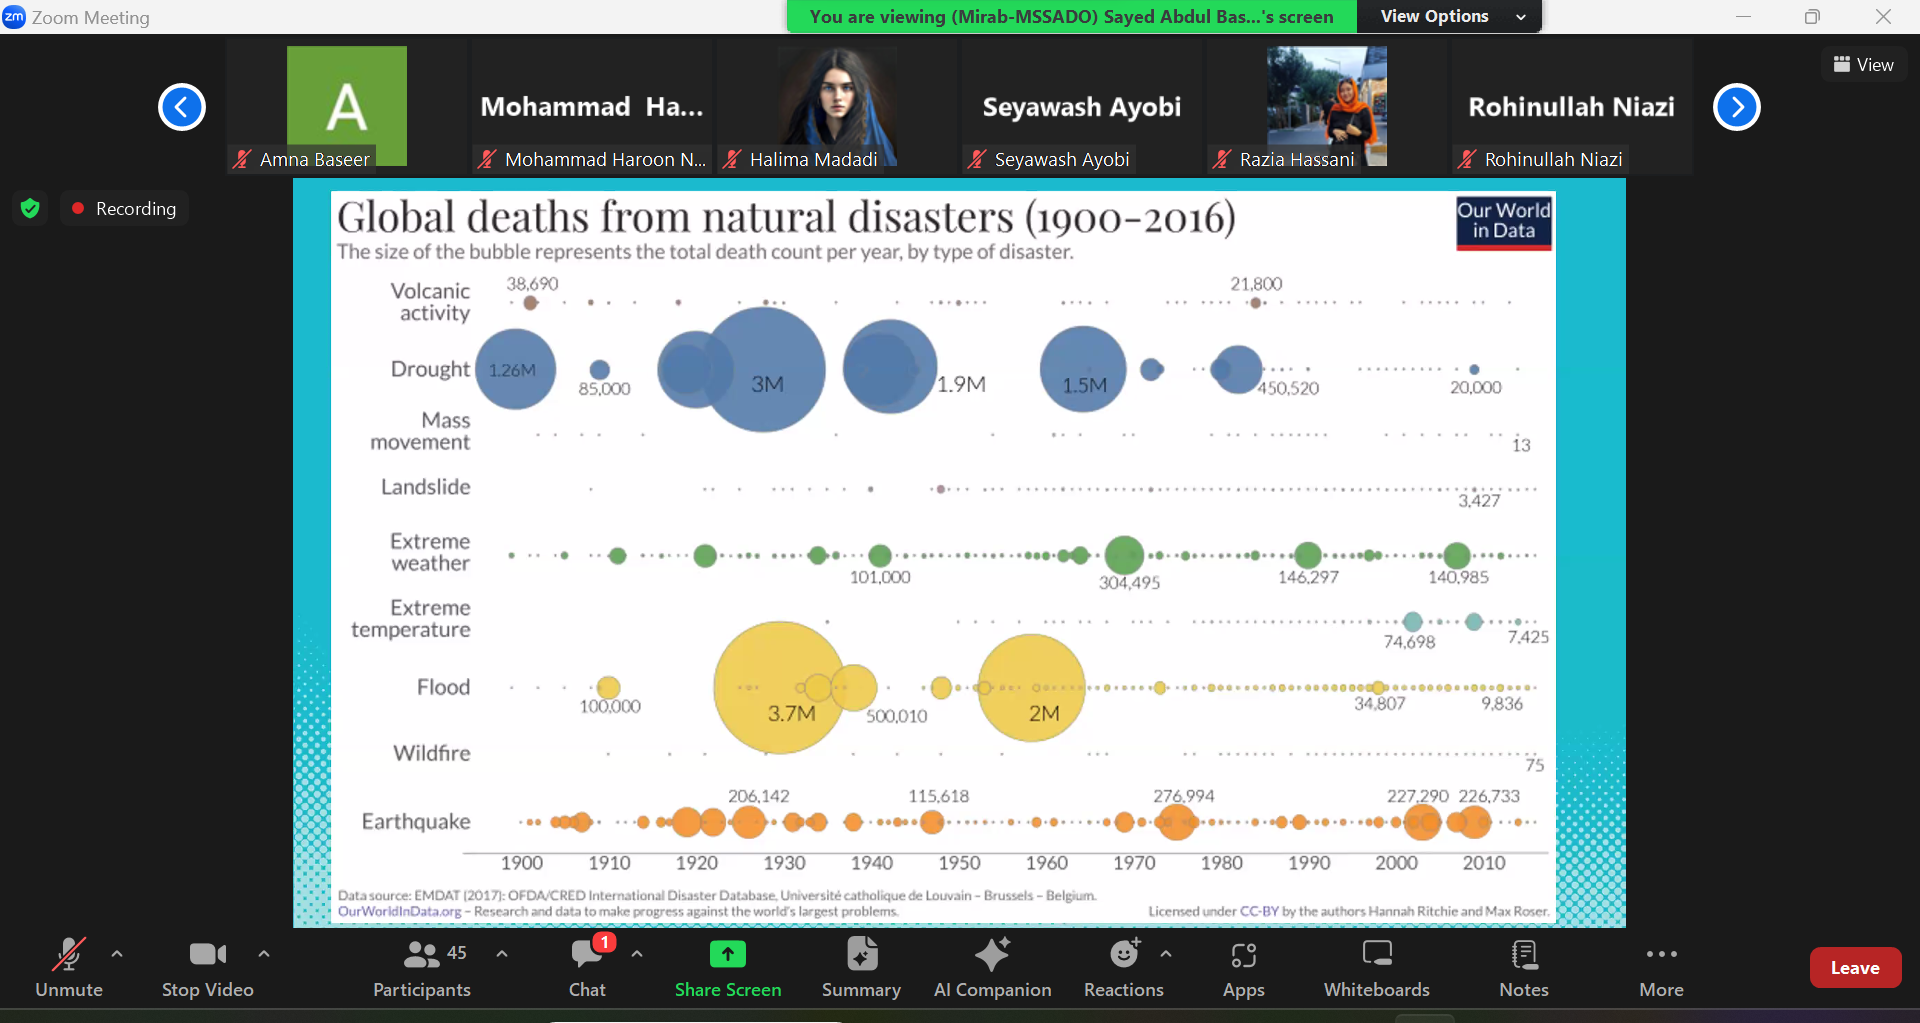Open the Reactions picker
Screen dimensions: 1920x1023
1124,968
